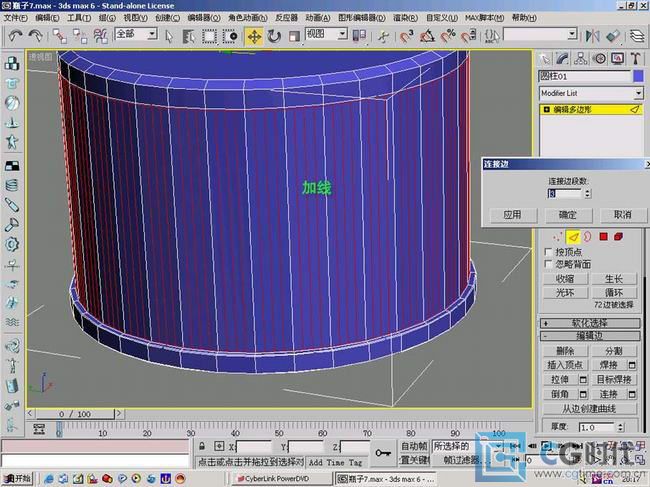Click the Align tool icon

(613, 36)
